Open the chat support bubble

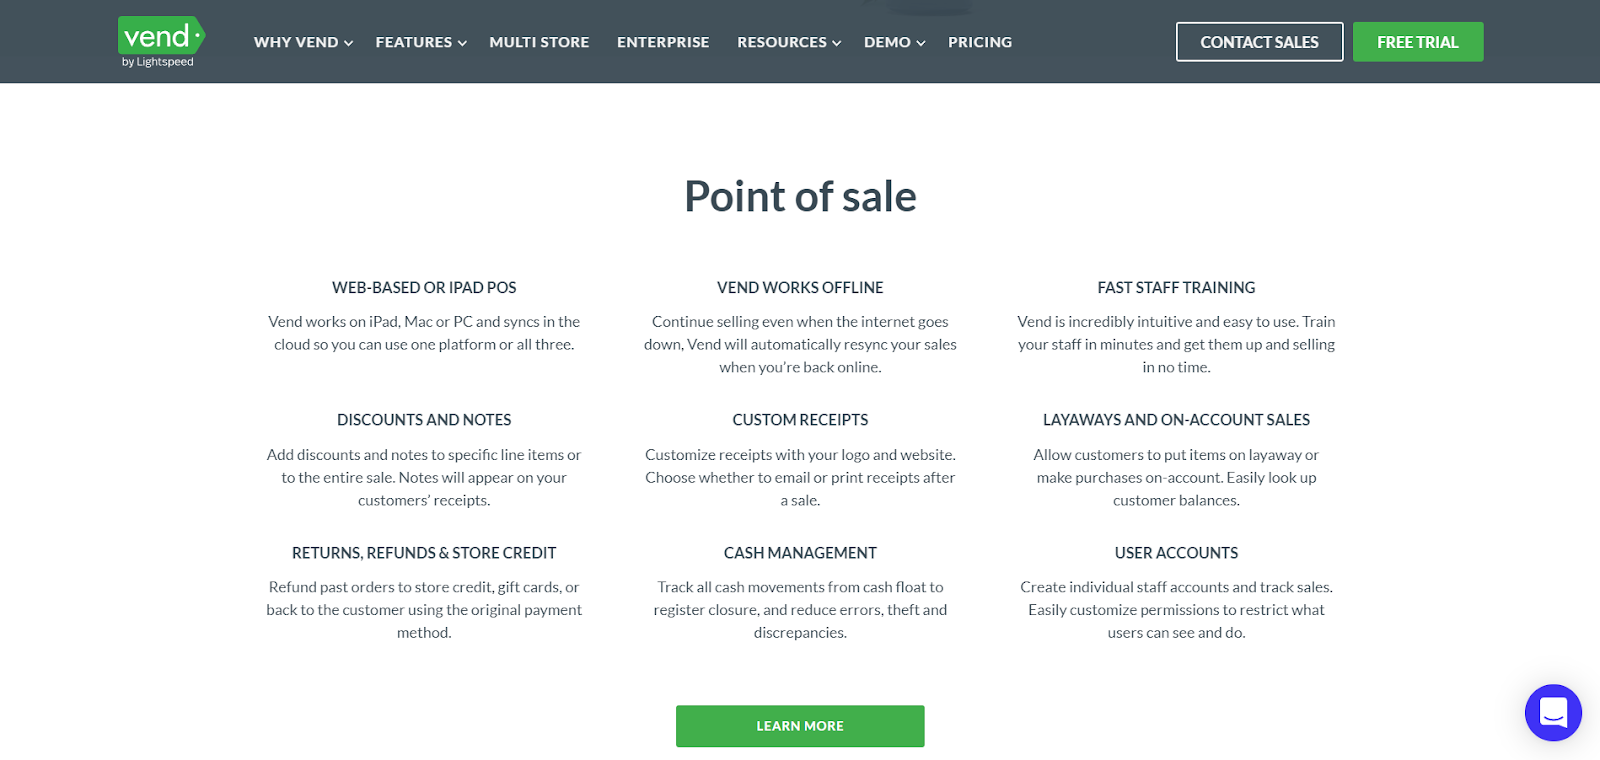pyautogui.click(x=1552, y=713)
